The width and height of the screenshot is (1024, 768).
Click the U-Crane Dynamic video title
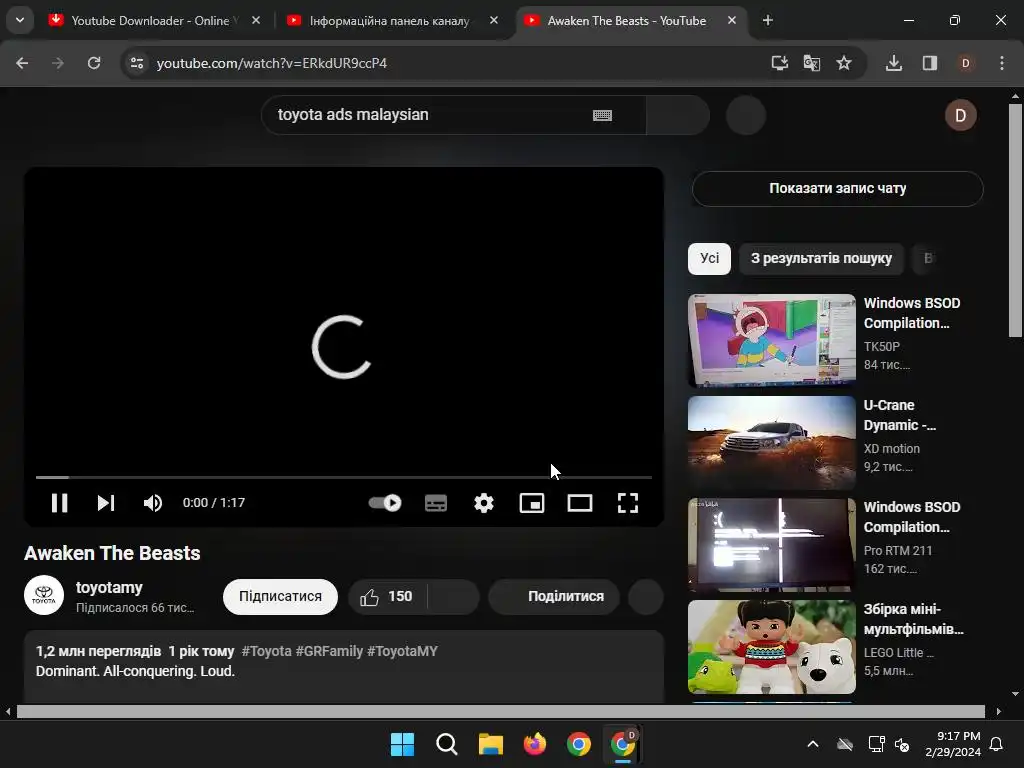click(x=899, y=415)
